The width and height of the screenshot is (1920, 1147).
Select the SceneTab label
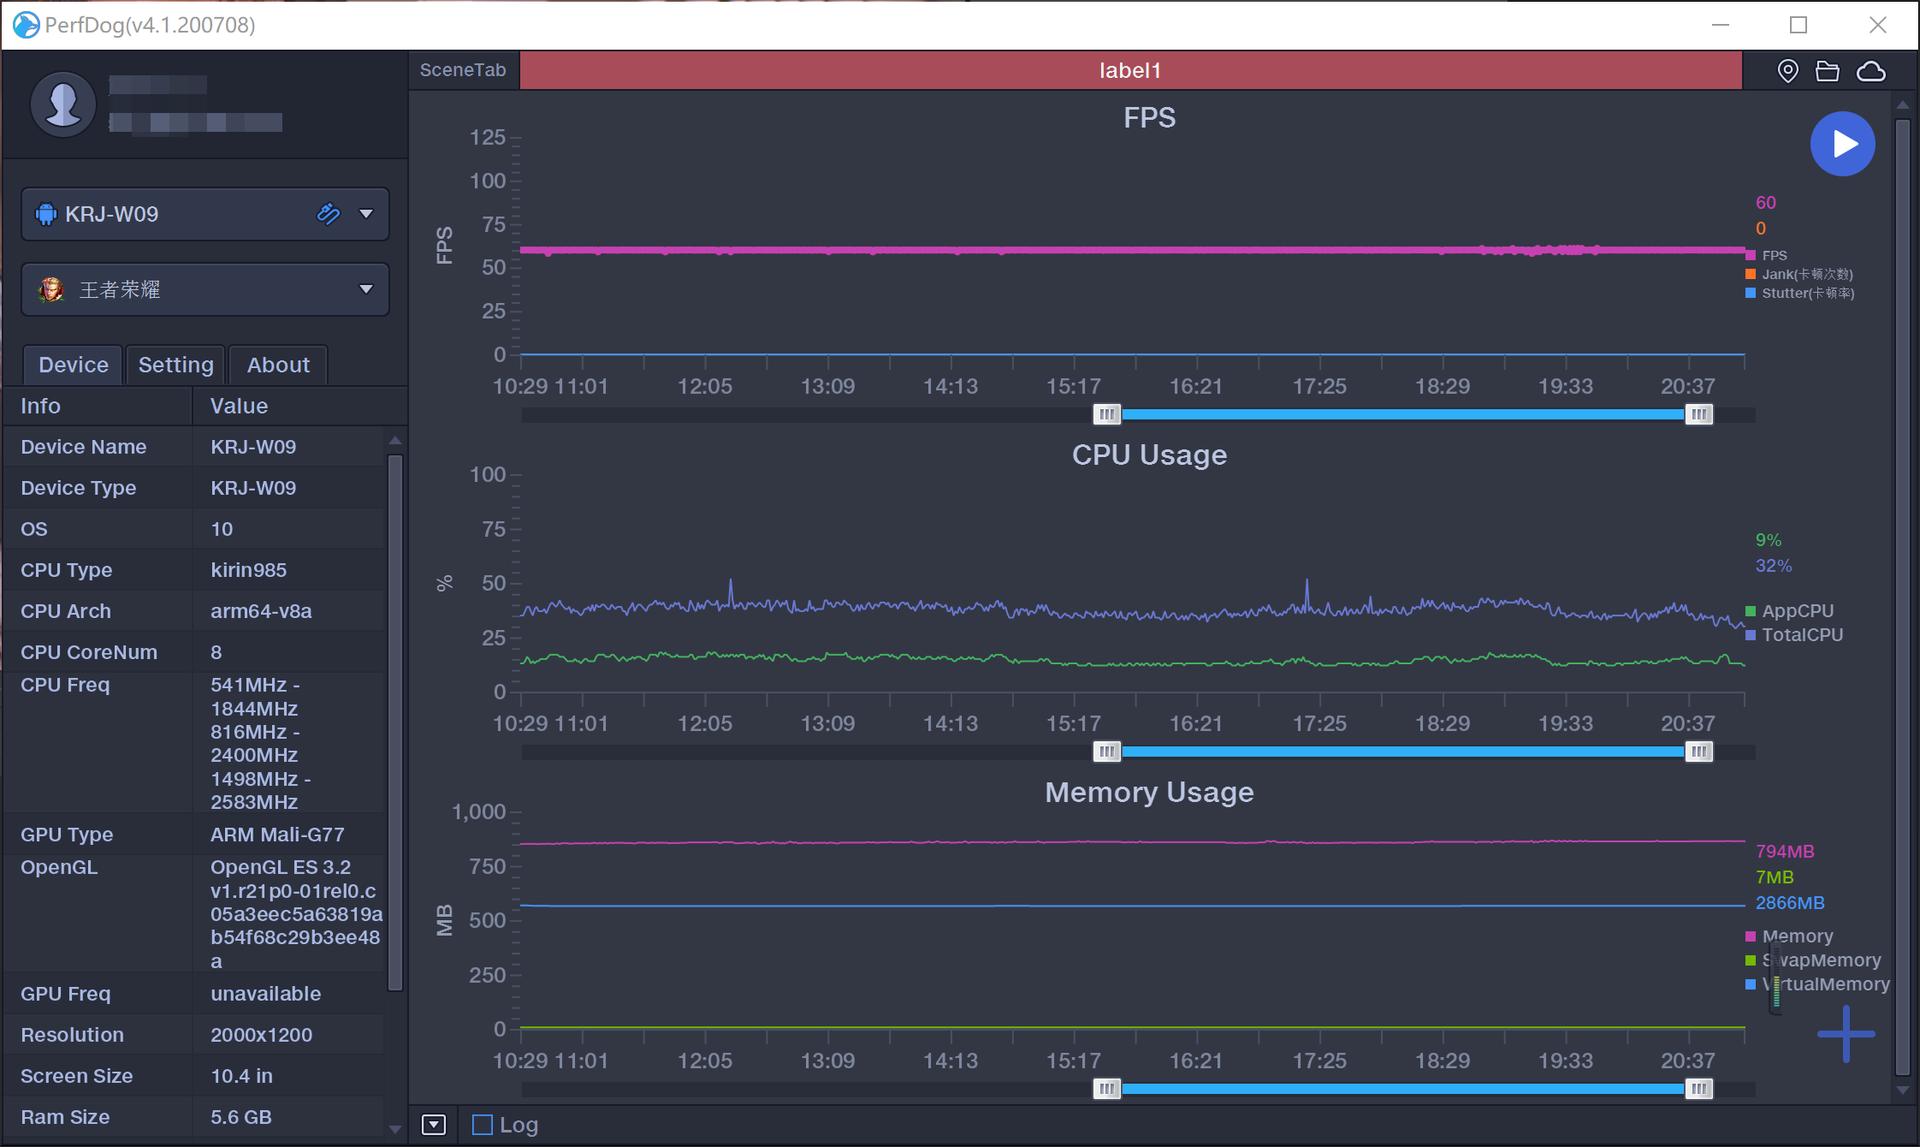(x=463, y=70)
